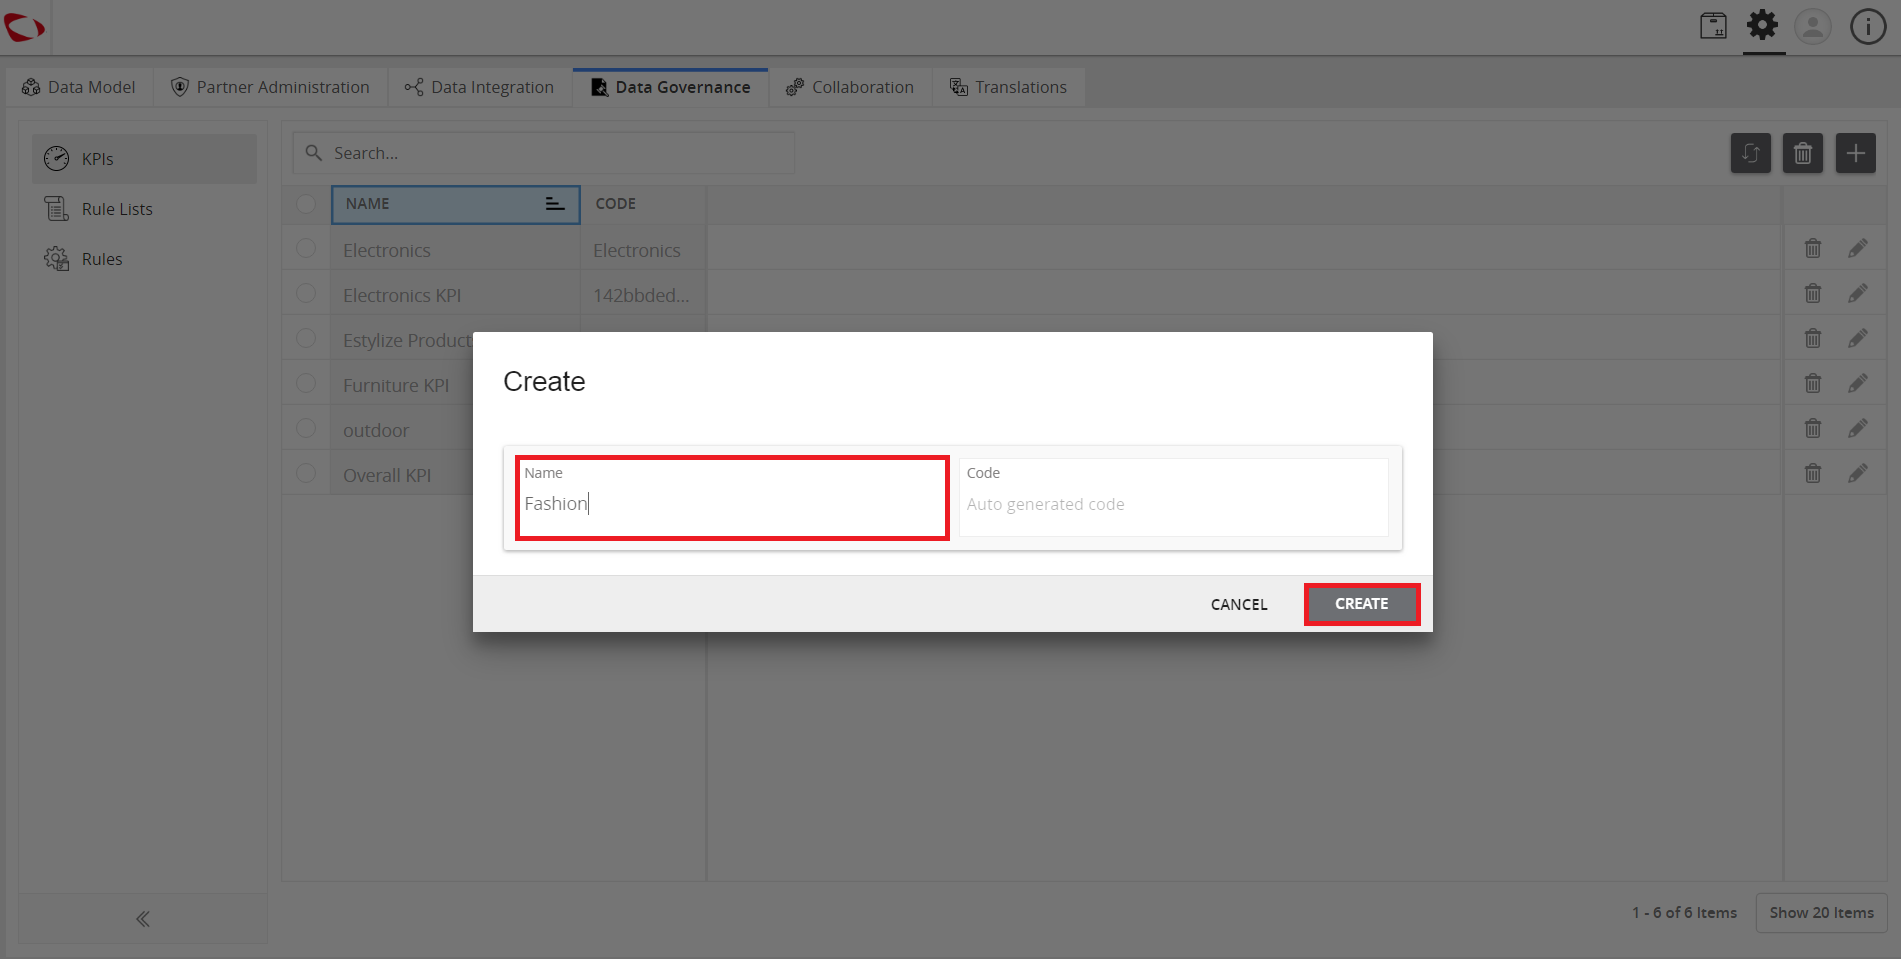Delete the Estylize Product row
The height and width of the screenshot is (959, 1901).
[x=1813, y=338]
